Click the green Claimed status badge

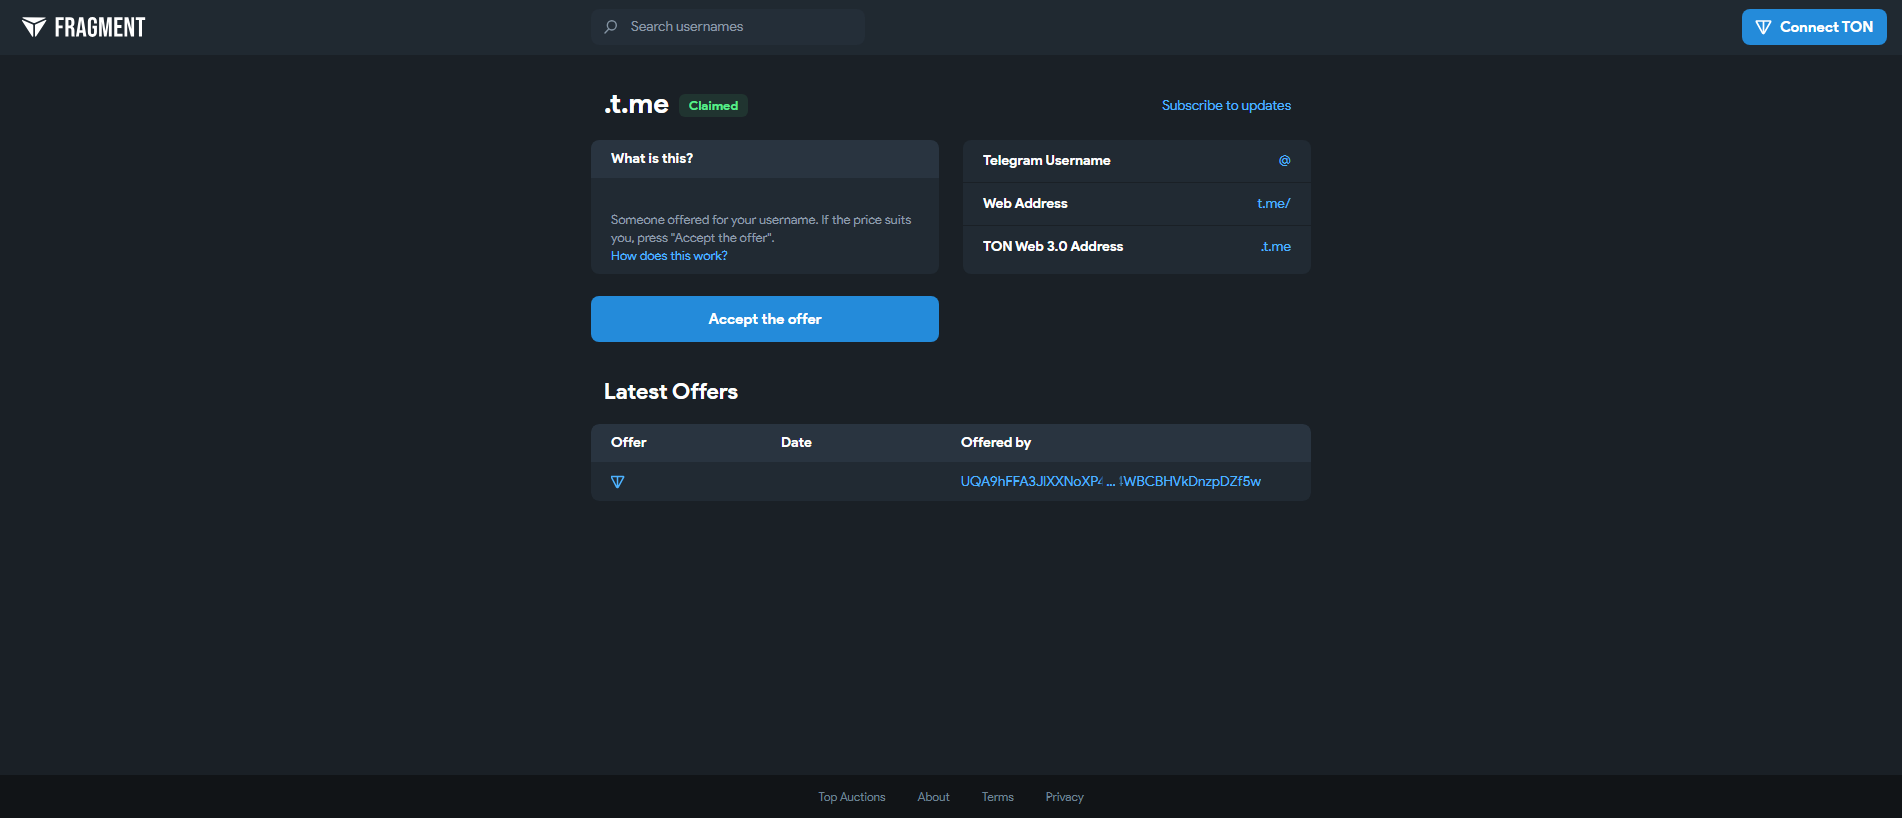coord(713,105)
